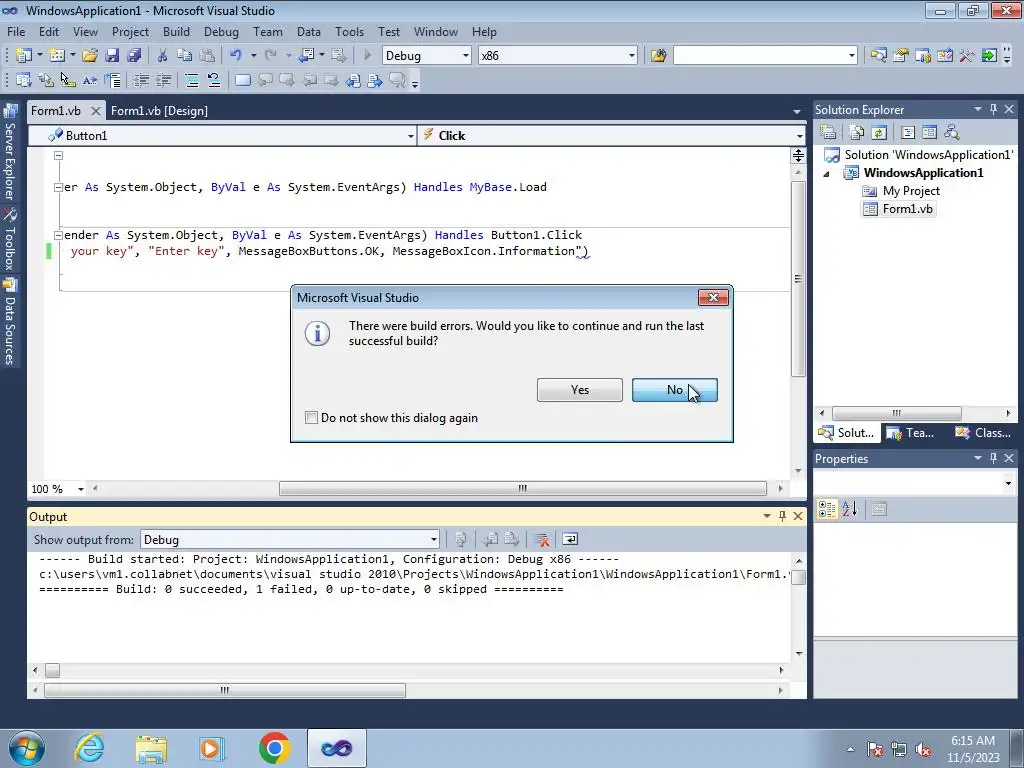Screen dimensions: 1024x768
Task: Collapse the WindowsApplication1 project node
Action: (x=826, y=173)
